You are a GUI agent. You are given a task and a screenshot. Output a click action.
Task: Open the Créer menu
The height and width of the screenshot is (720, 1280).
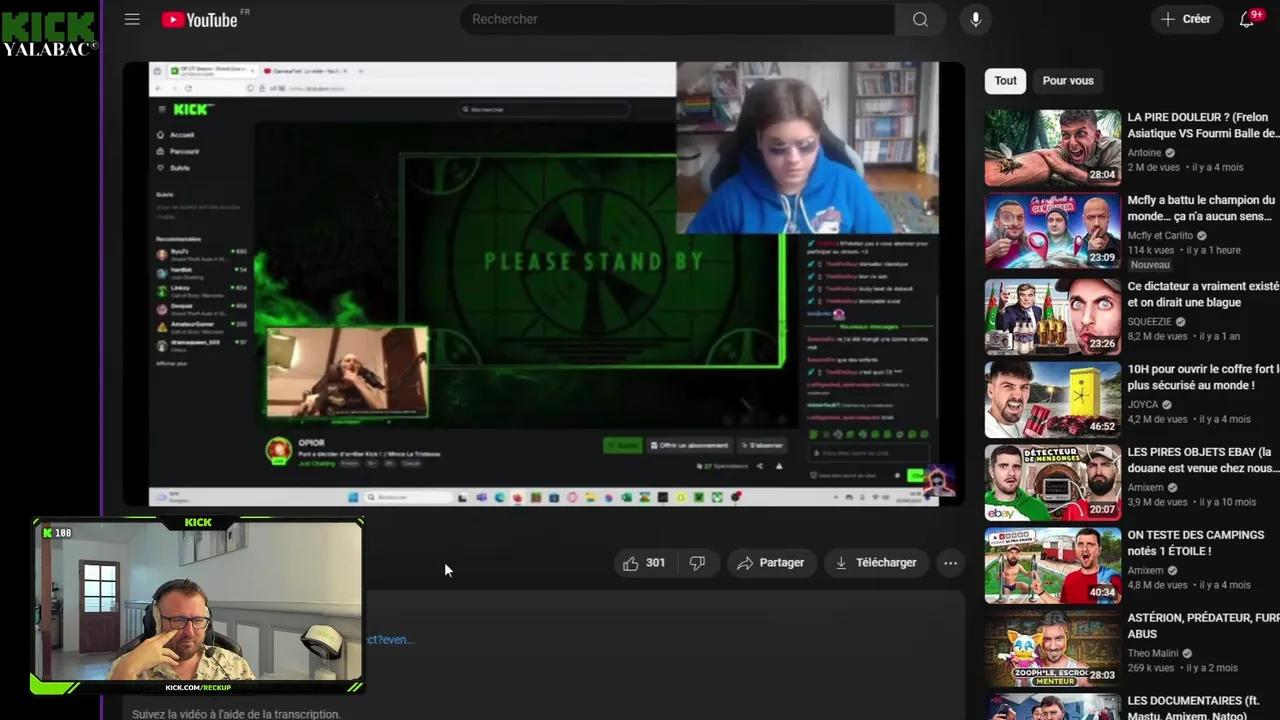click(1186, 19)
